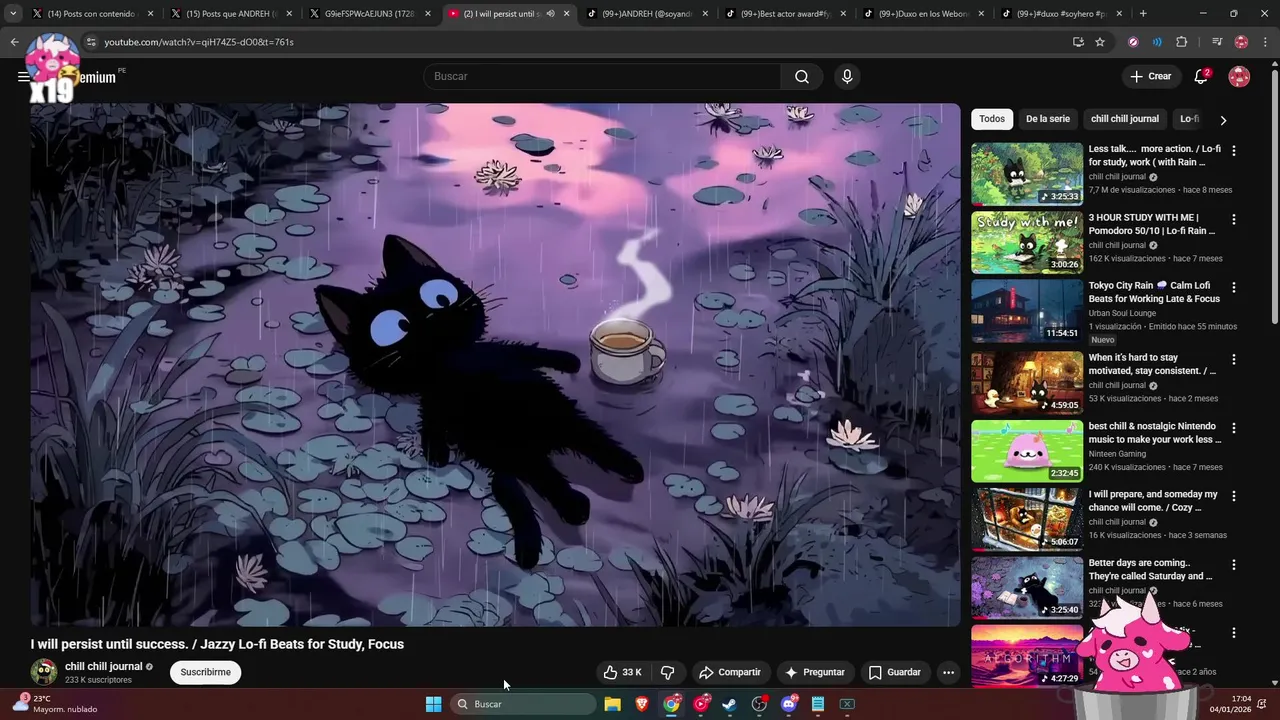Open 'best chill & nostalgic Nintendo' thumbnail
1280x720 pixels.
click(x=1027, y=451)
